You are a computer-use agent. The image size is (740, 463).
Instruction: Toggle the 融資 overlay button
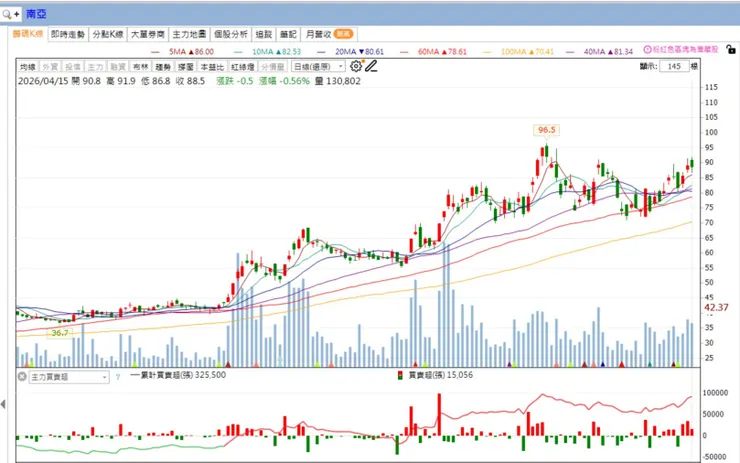click(118, 67)
